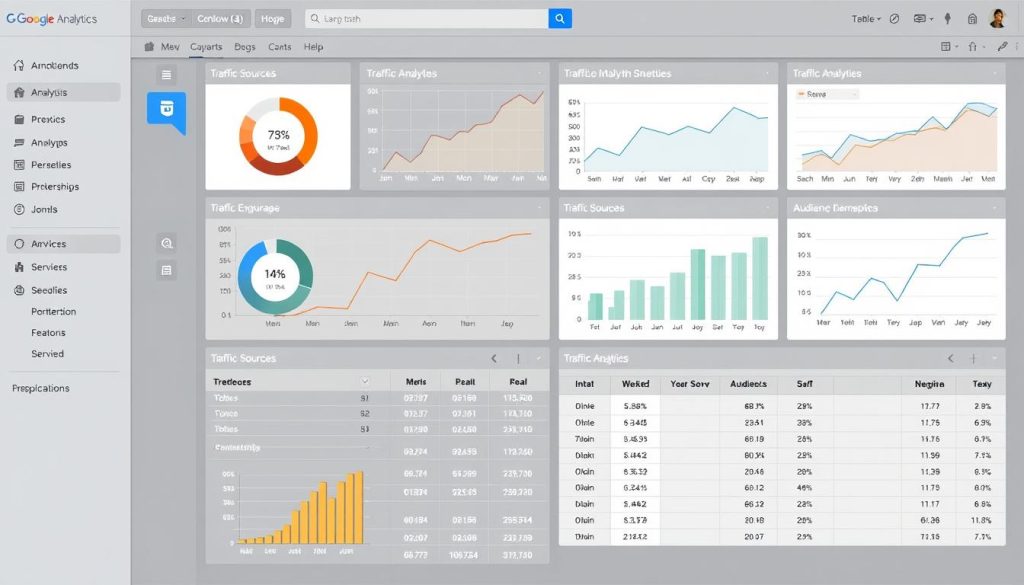
Task: Open the Traffic Engurage panel options arrow
Action: point(539,208)
